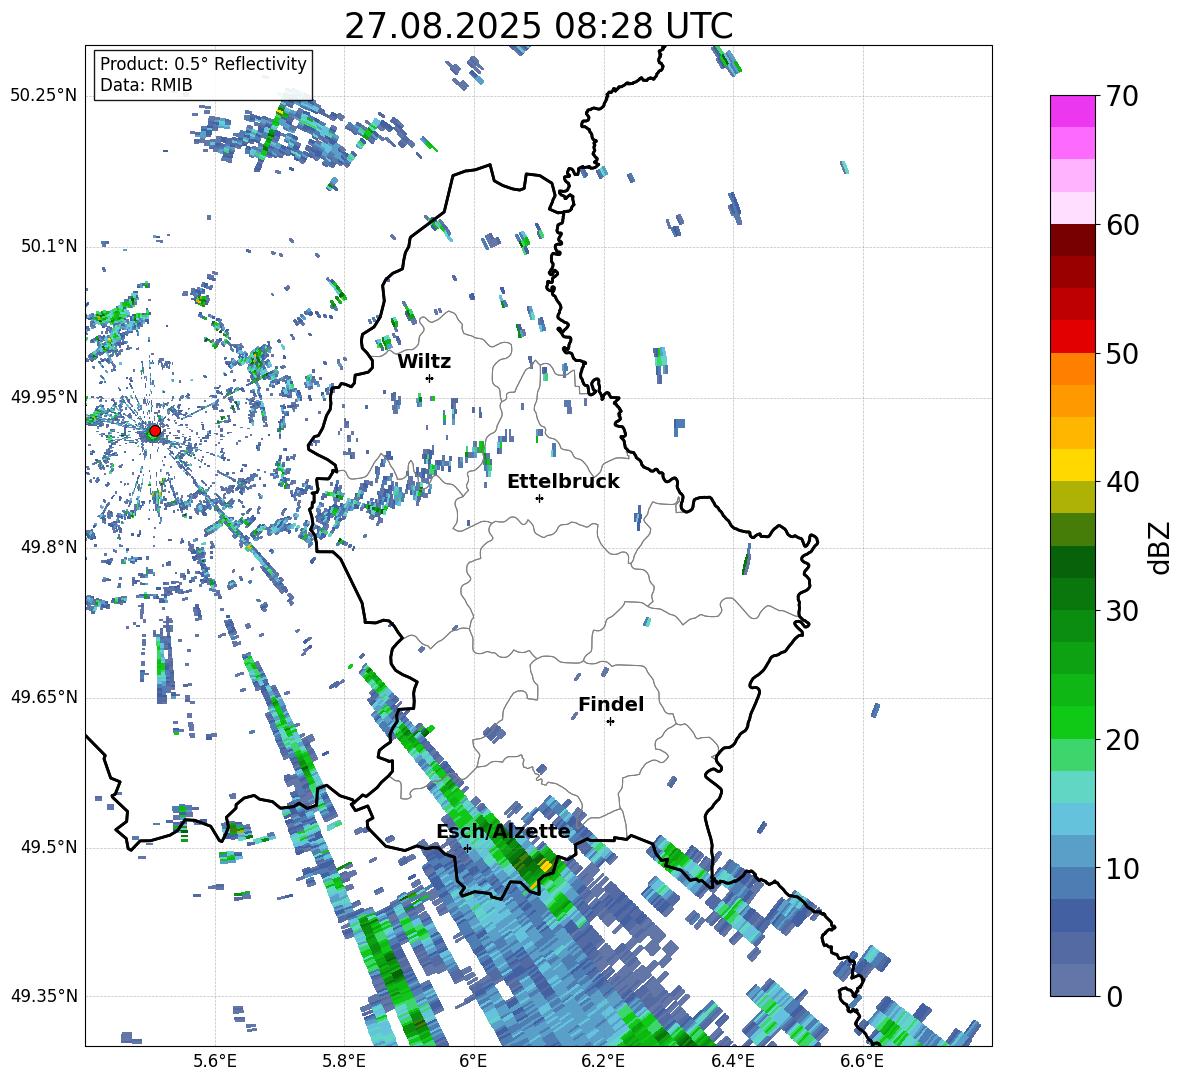Screen dimensions: 1184x1081
Task: Click the 70 tick on colorbar
Action: pos(1122,96)
